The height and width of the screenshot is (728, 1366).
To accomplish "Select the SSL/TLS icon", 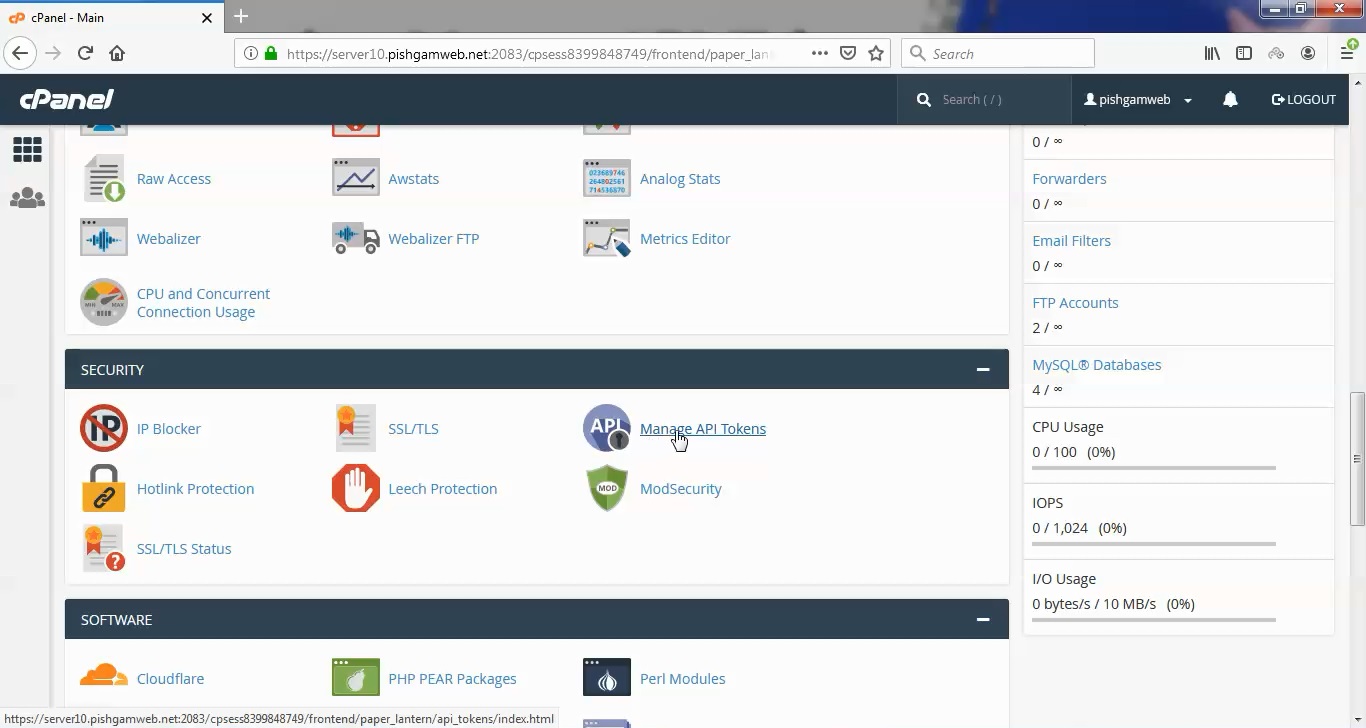I will [x=355, y=428].
